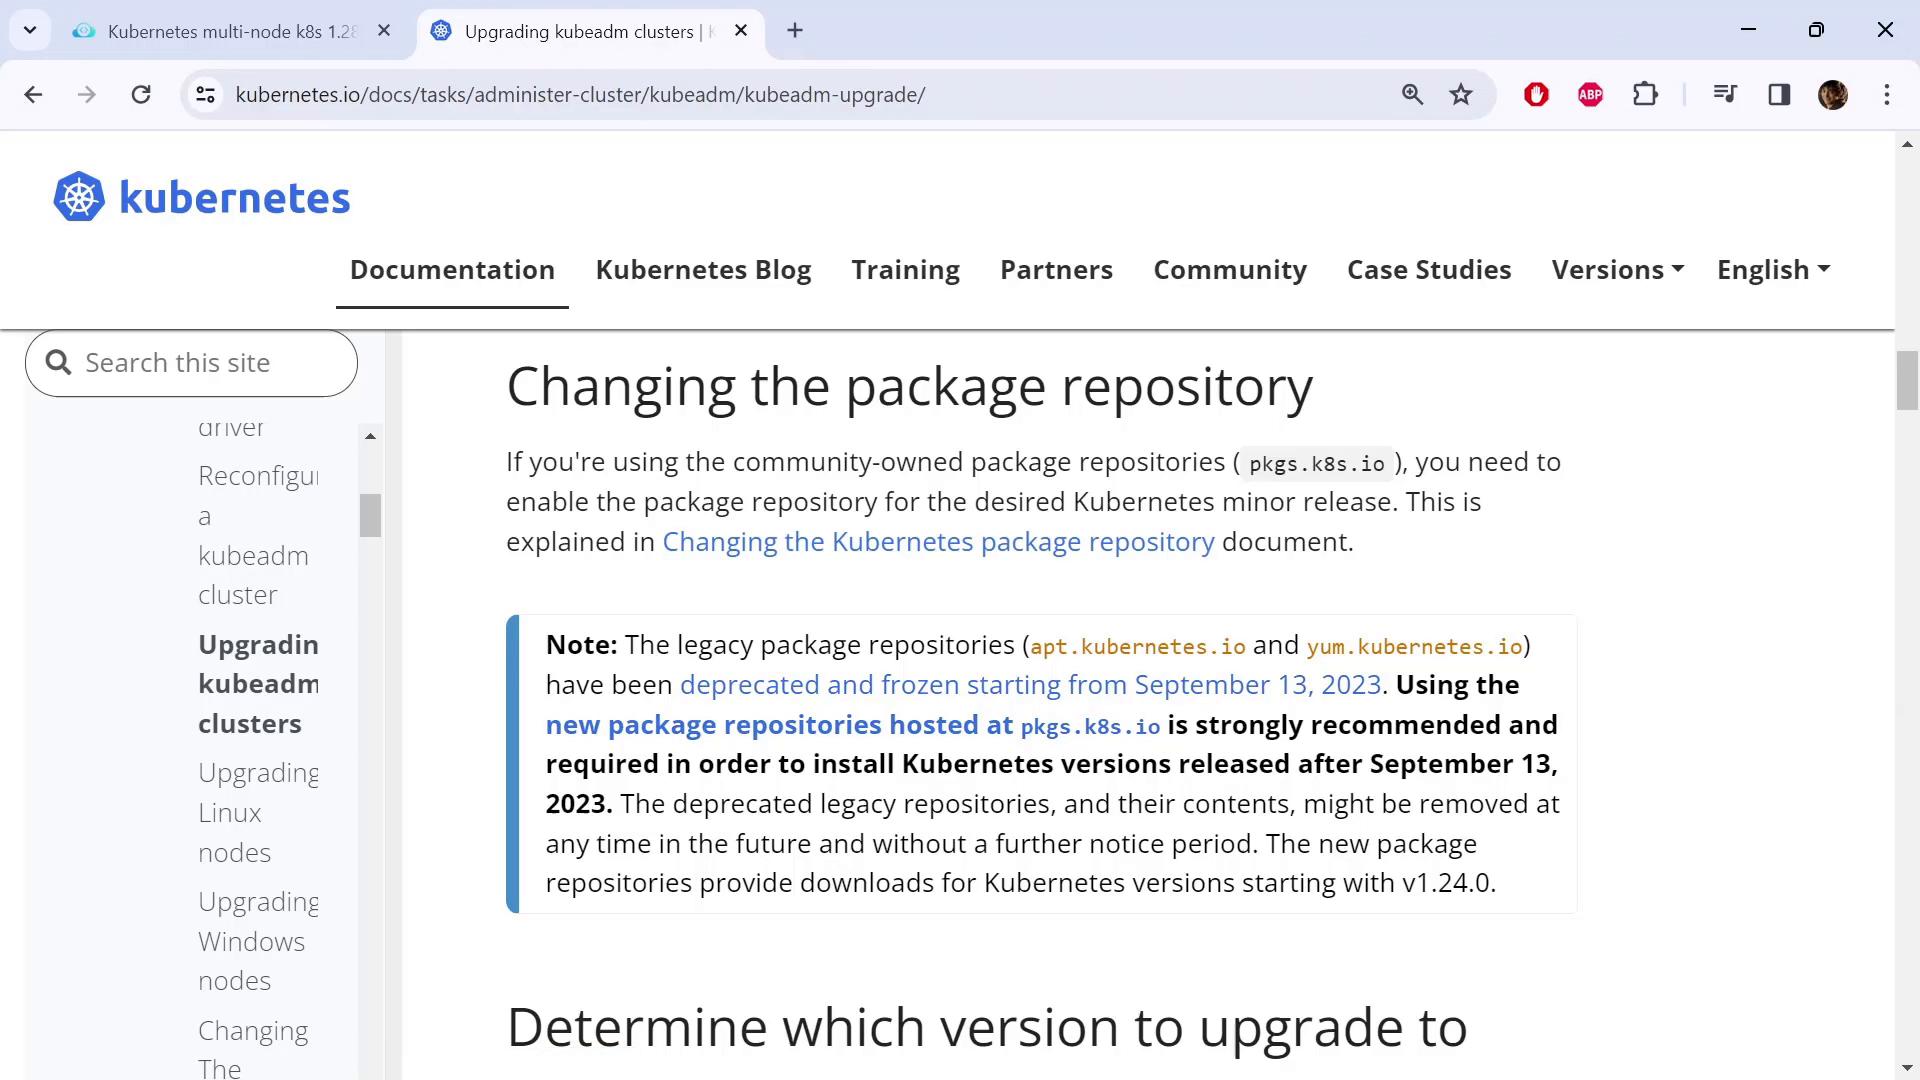
Task: Open new package repositories hosted at pkgs.k8s.io link
Action: 853,725
